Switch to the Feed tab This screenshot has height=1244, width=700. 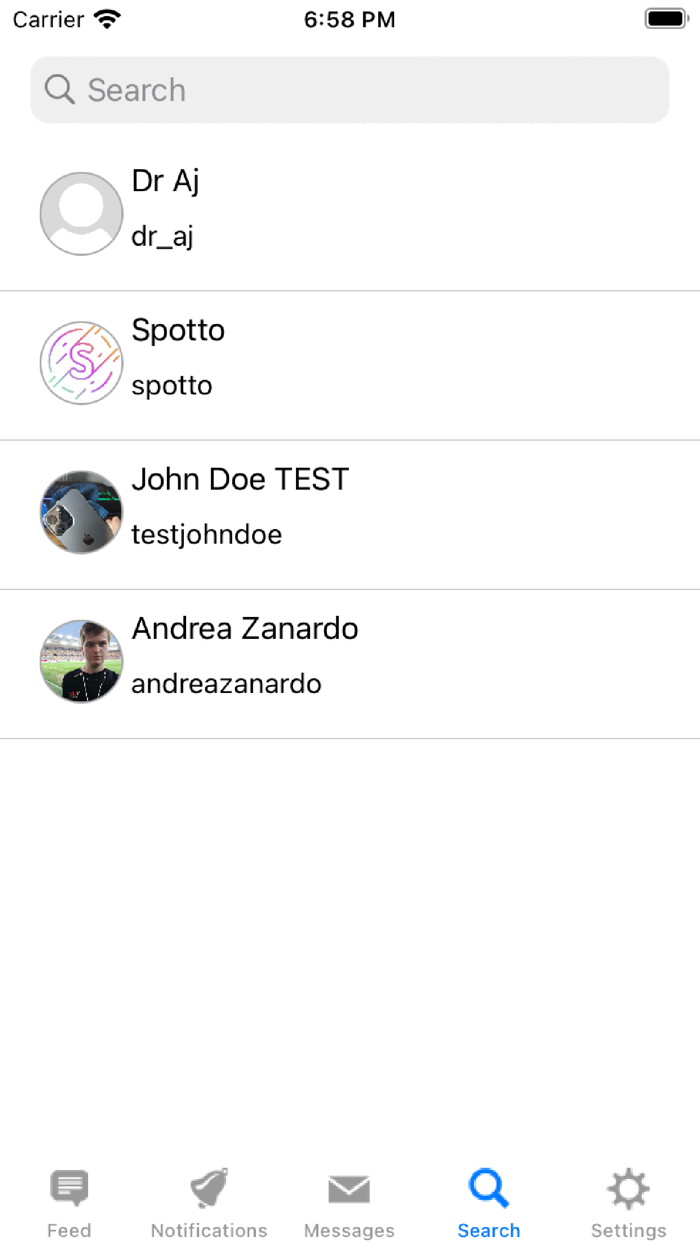(69, 1200)
